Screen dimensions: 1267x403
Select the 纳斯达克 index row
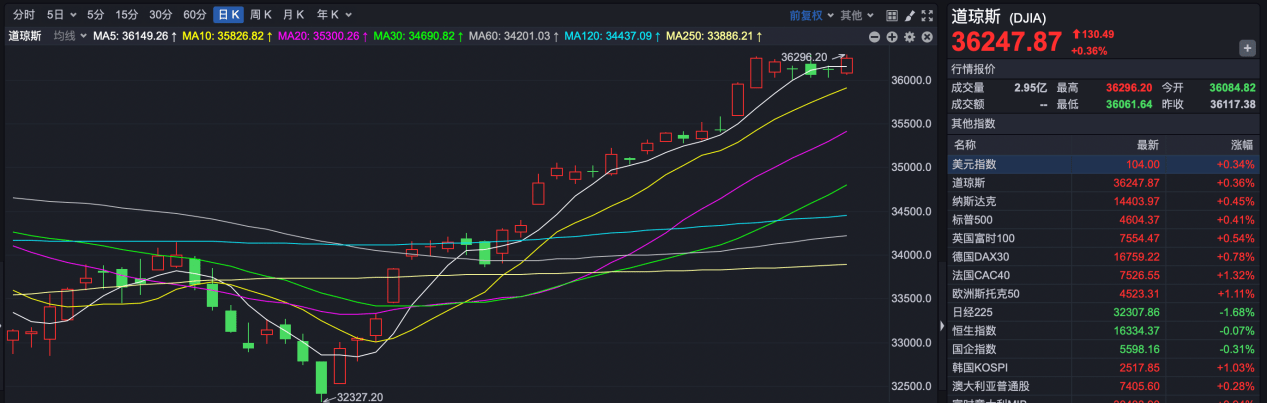[x=1105, y=201]
